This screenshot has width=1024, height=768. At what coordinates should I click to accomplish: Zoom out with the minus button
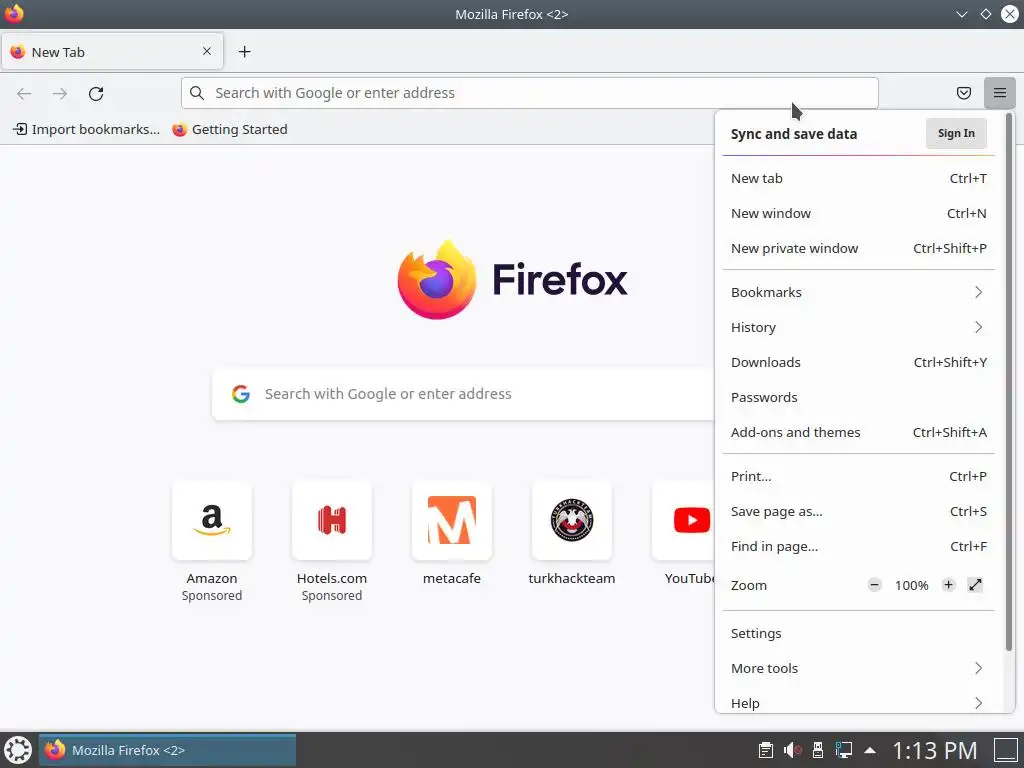click(874, 585)
